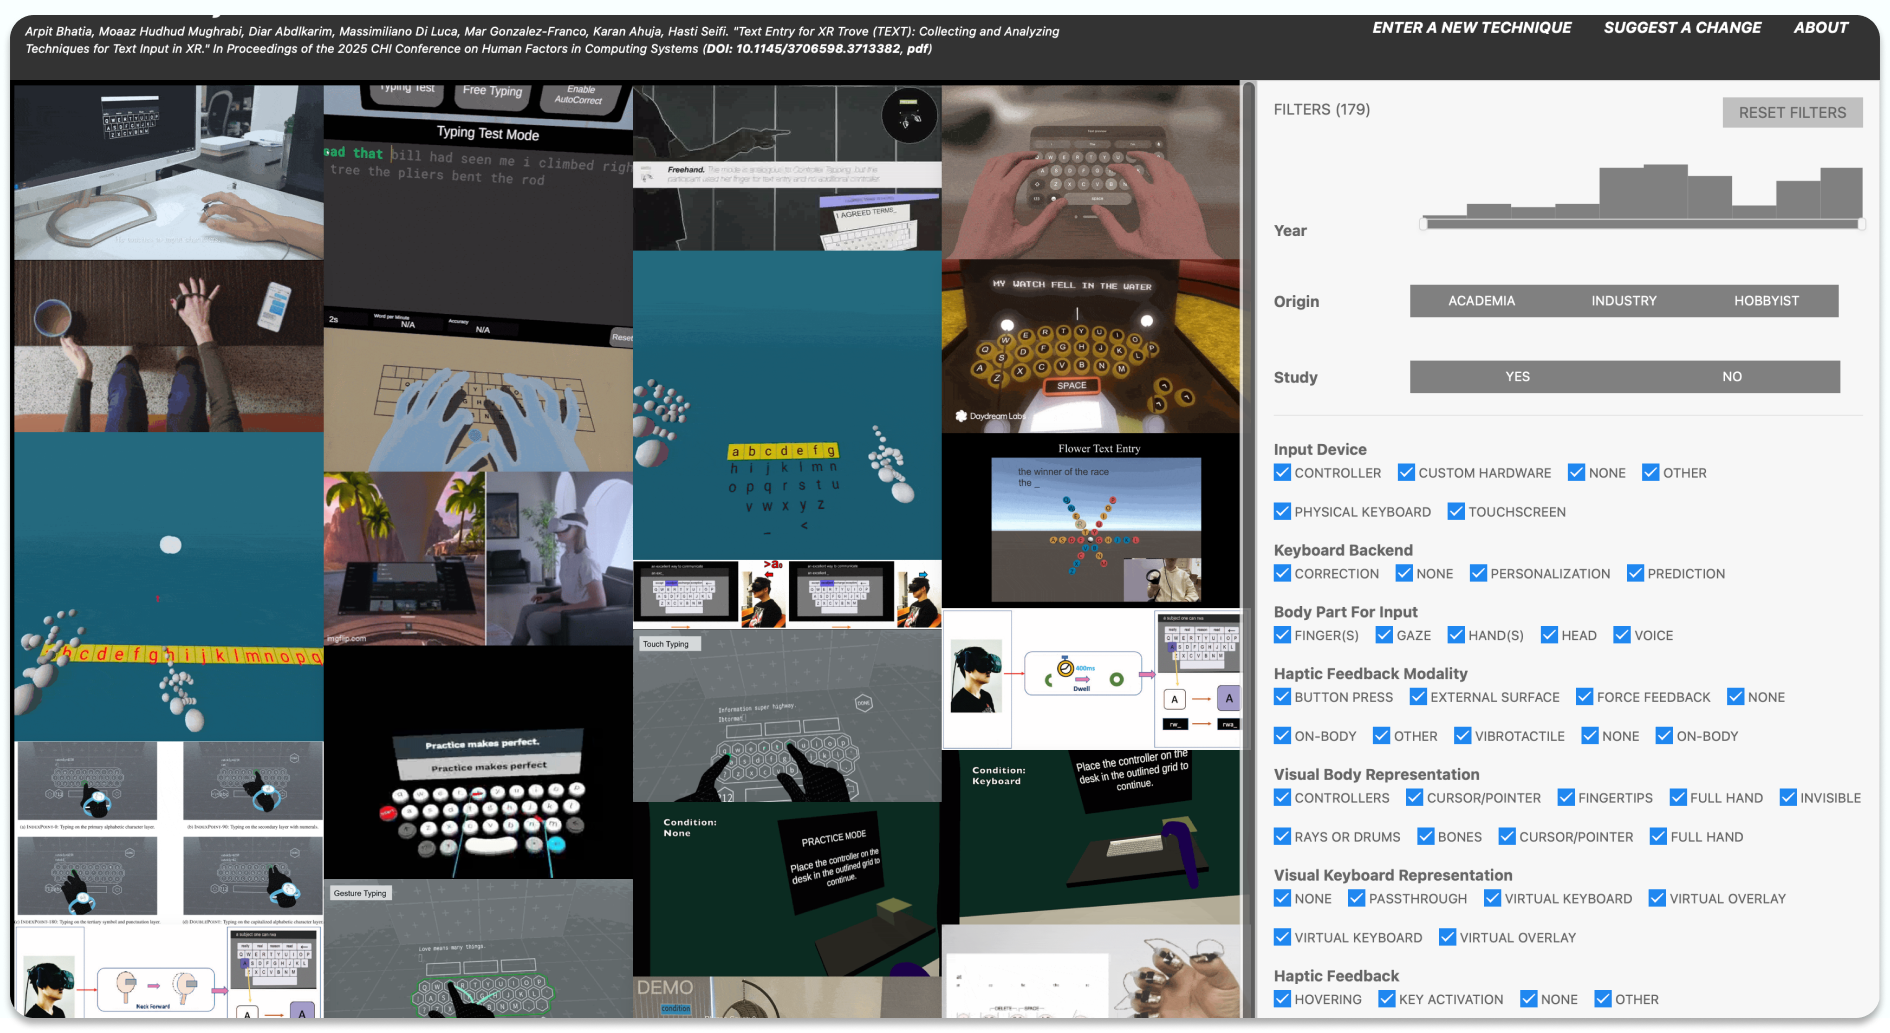Select the Hobbyist origin filter

1766,301
